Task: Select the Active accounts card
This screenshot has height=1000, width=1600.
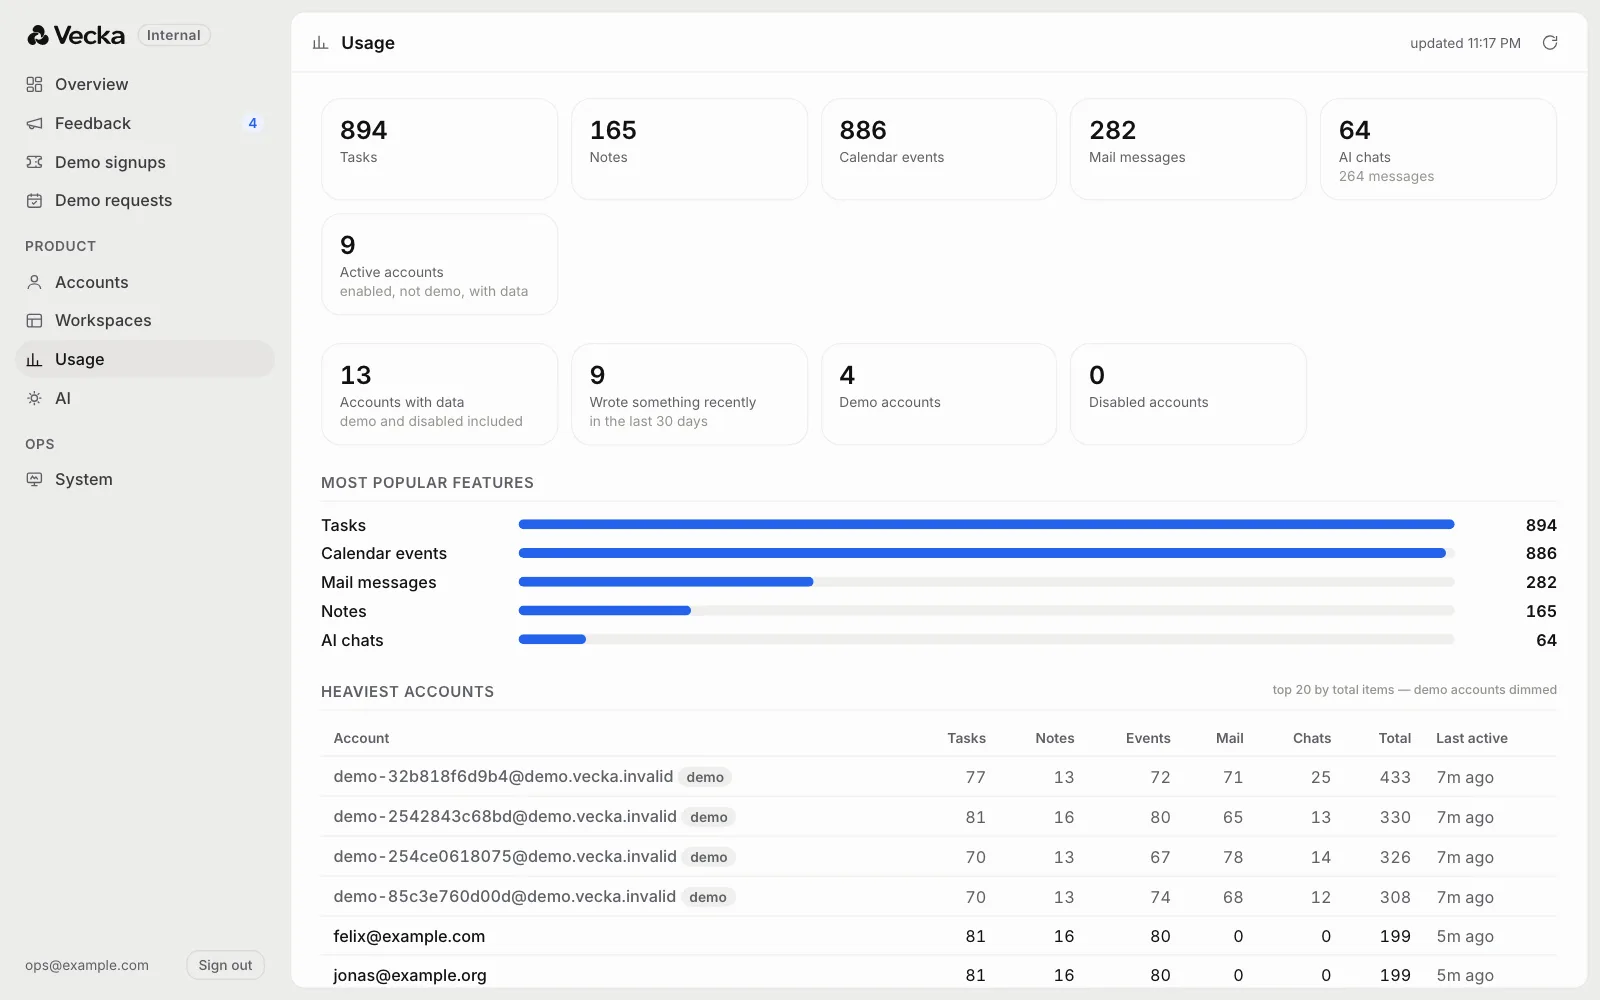Action: pyautogui.click(x=439, y=264)
